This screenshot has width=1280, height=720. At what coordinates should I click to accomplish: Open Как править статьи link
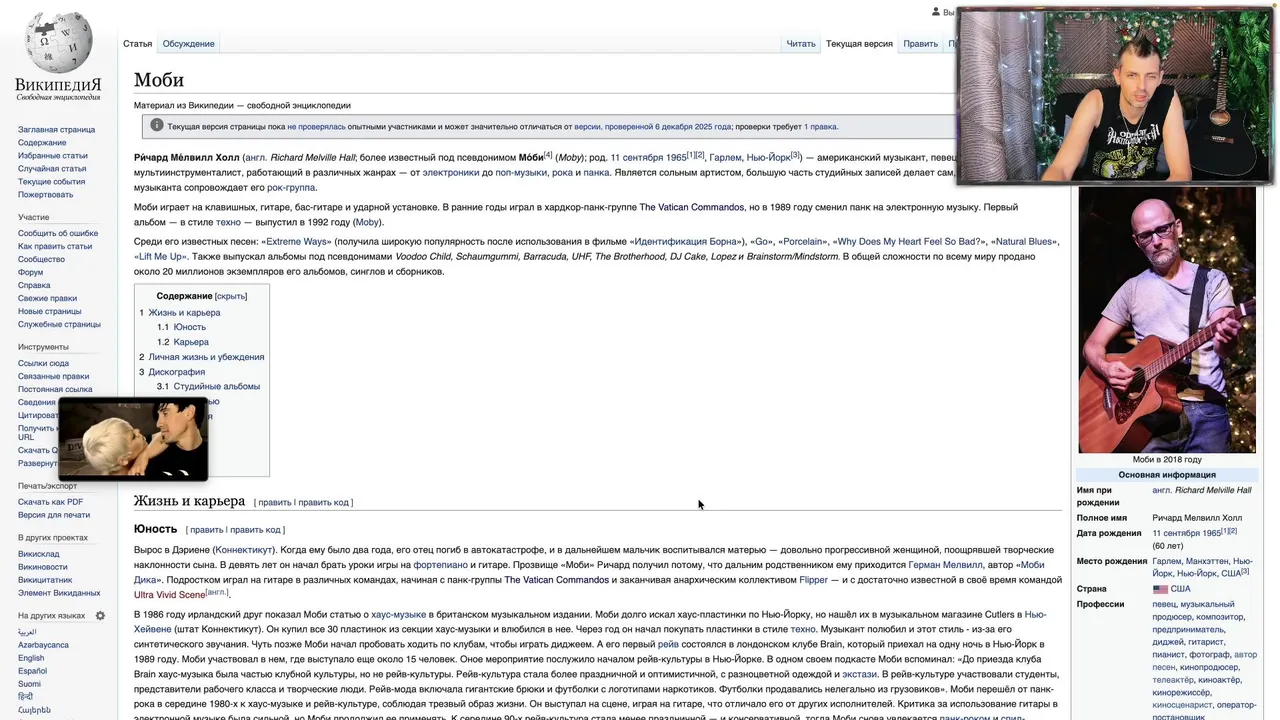click(55, 247)
